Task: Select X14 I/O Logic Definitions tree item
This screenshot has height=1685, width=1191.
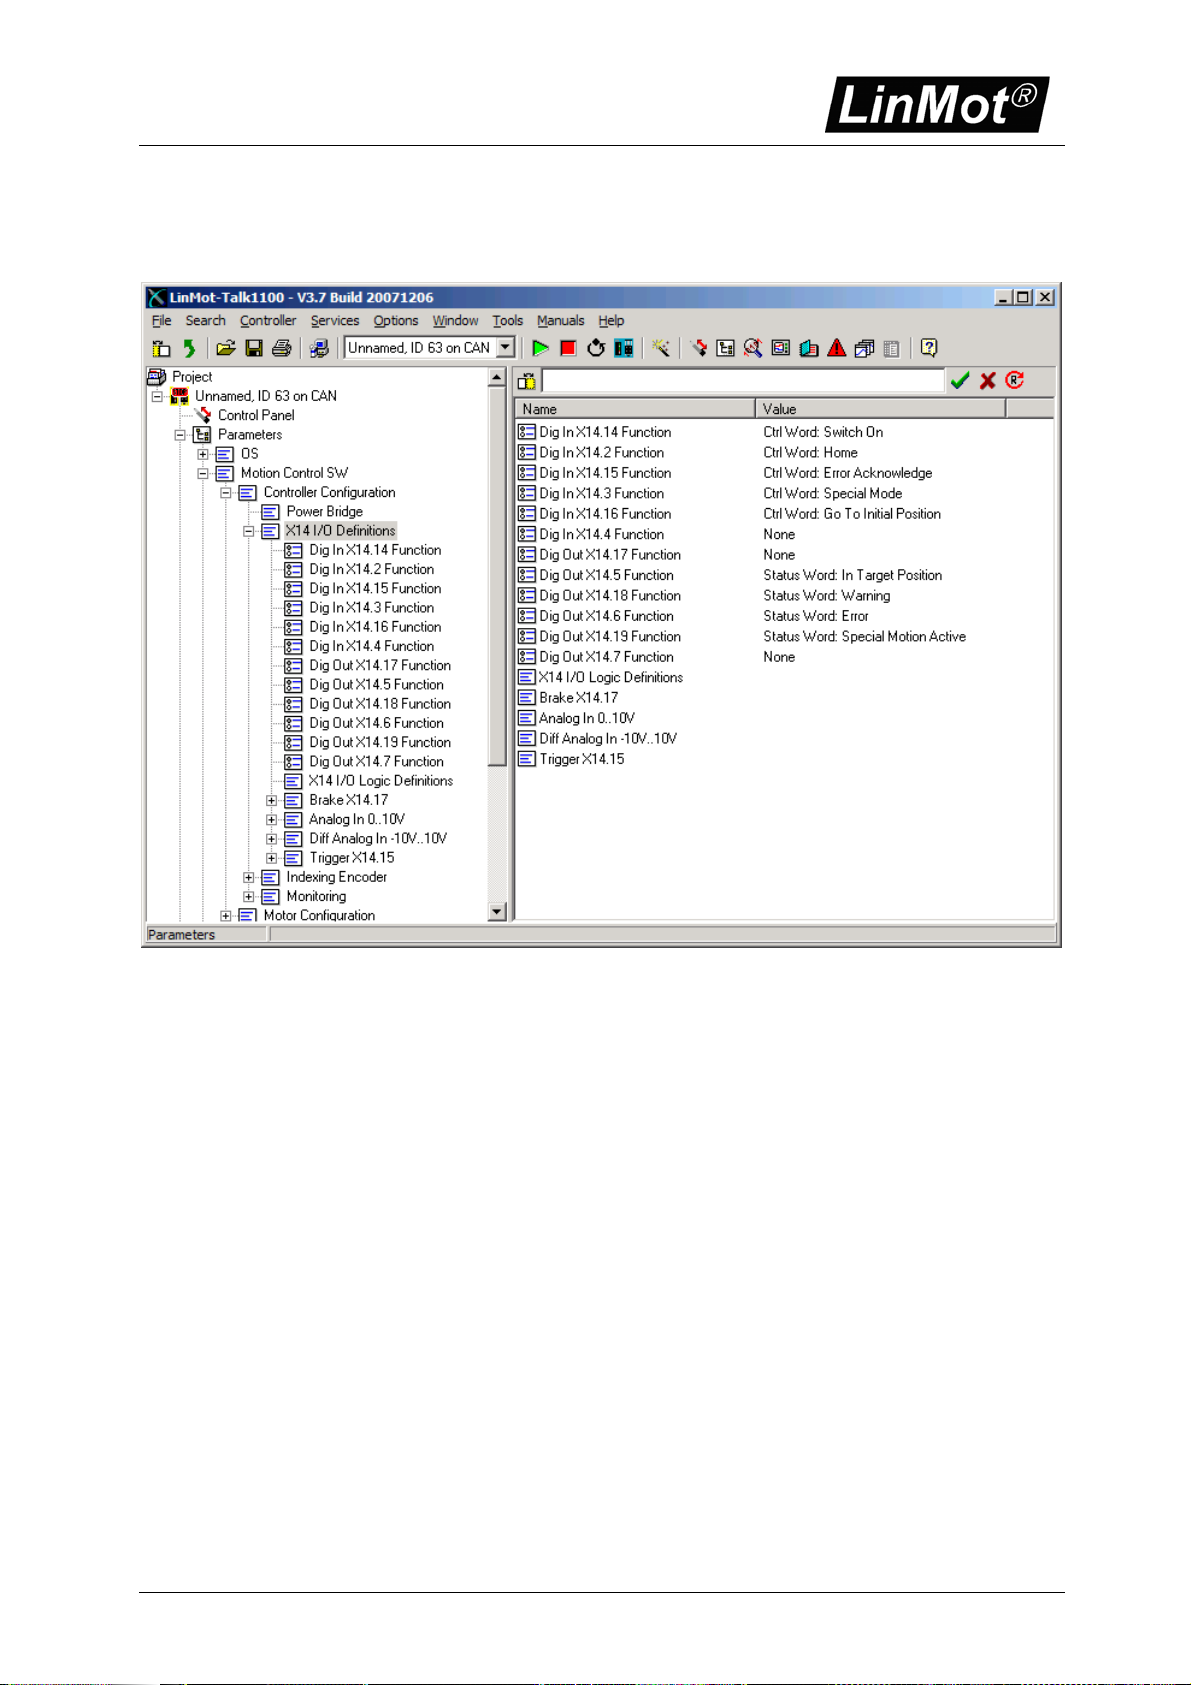Action: tap(380, 781)
